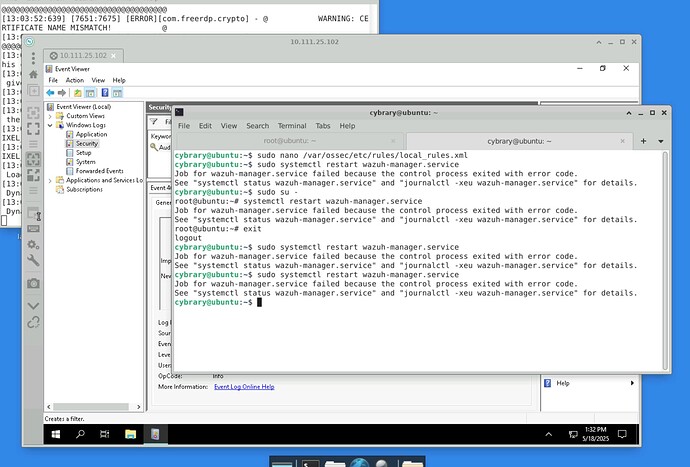
Task: Click Event Viewer icon on Windows taskbar
Action: (155, 434)
